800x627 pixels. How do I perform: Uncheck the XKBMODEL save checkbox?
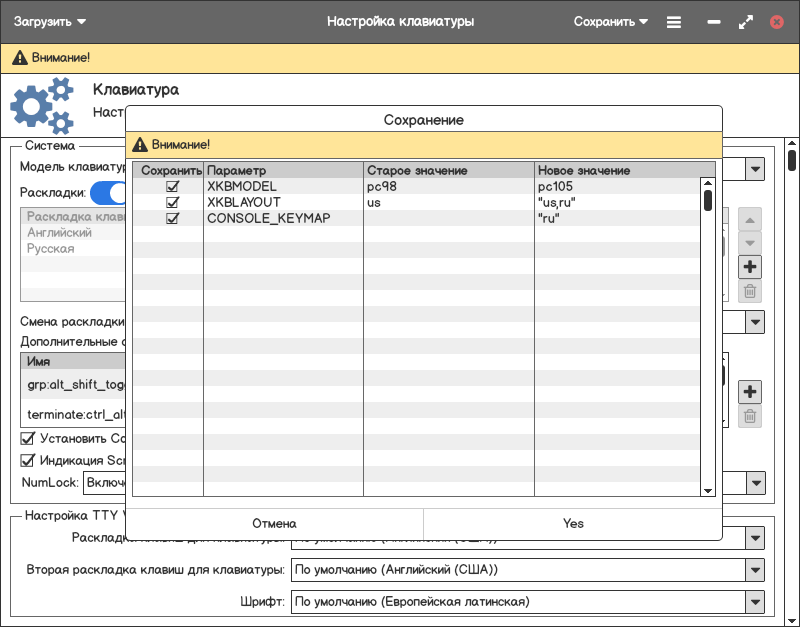[172, 187]
